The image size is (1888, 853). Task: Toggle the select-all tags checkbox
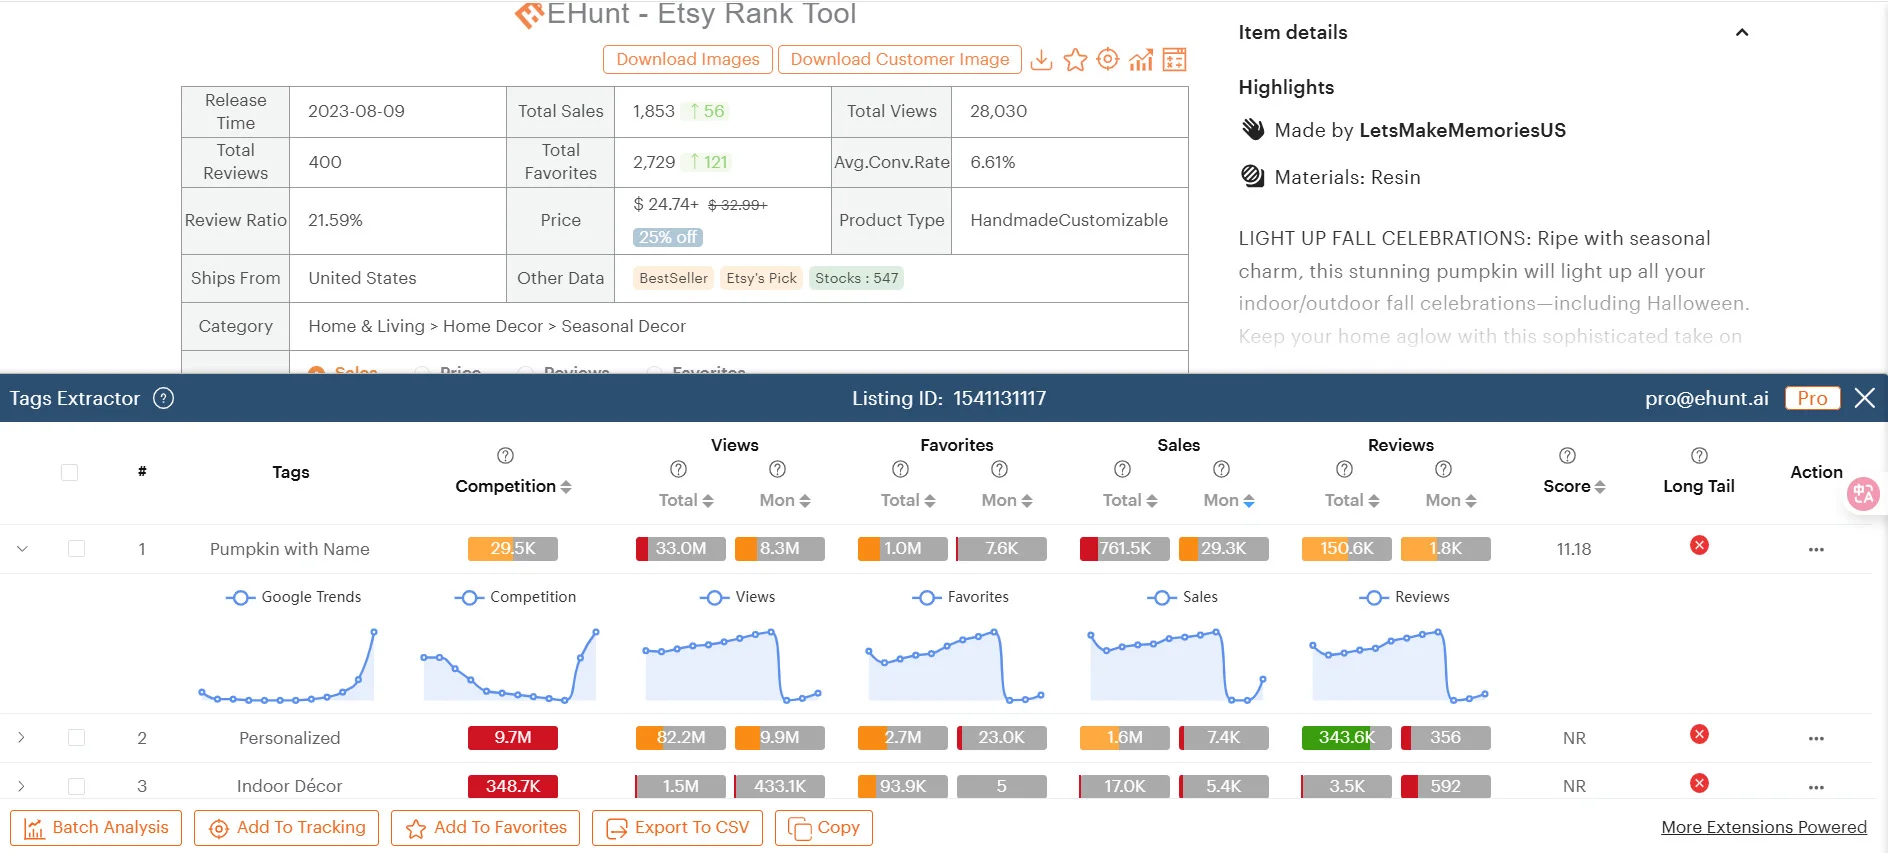point(69,472)
